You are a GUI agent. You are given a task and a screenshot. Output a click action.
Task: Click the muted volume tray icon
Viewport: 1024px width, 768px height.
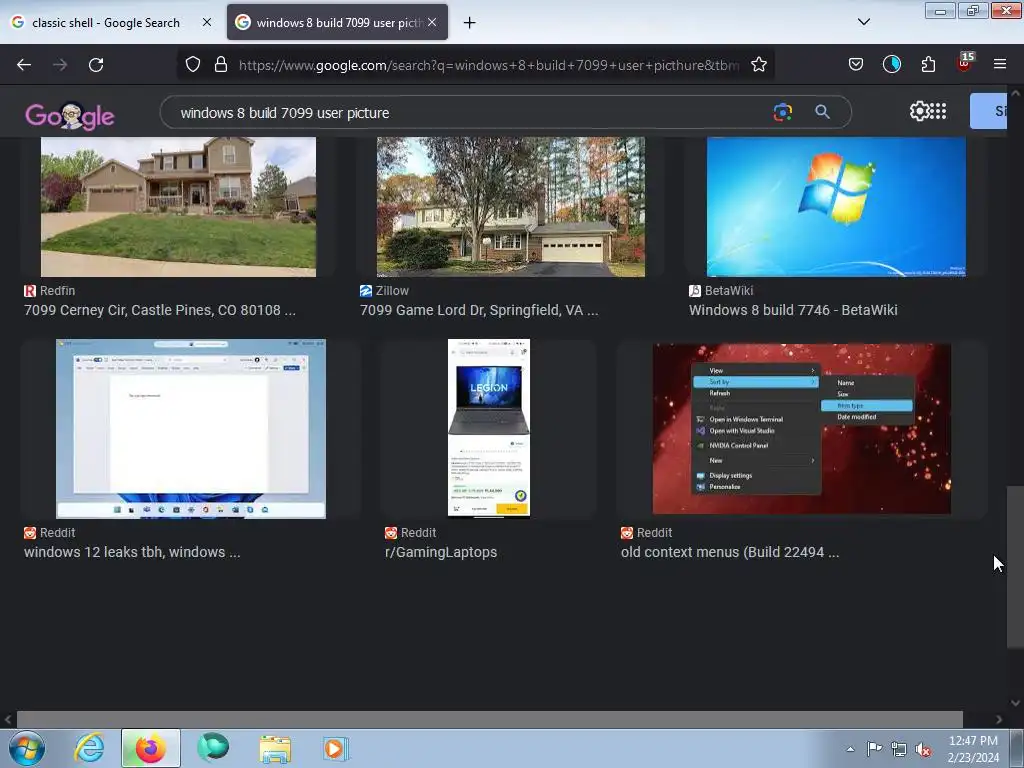pyautogui.click(x=923, y=750)
